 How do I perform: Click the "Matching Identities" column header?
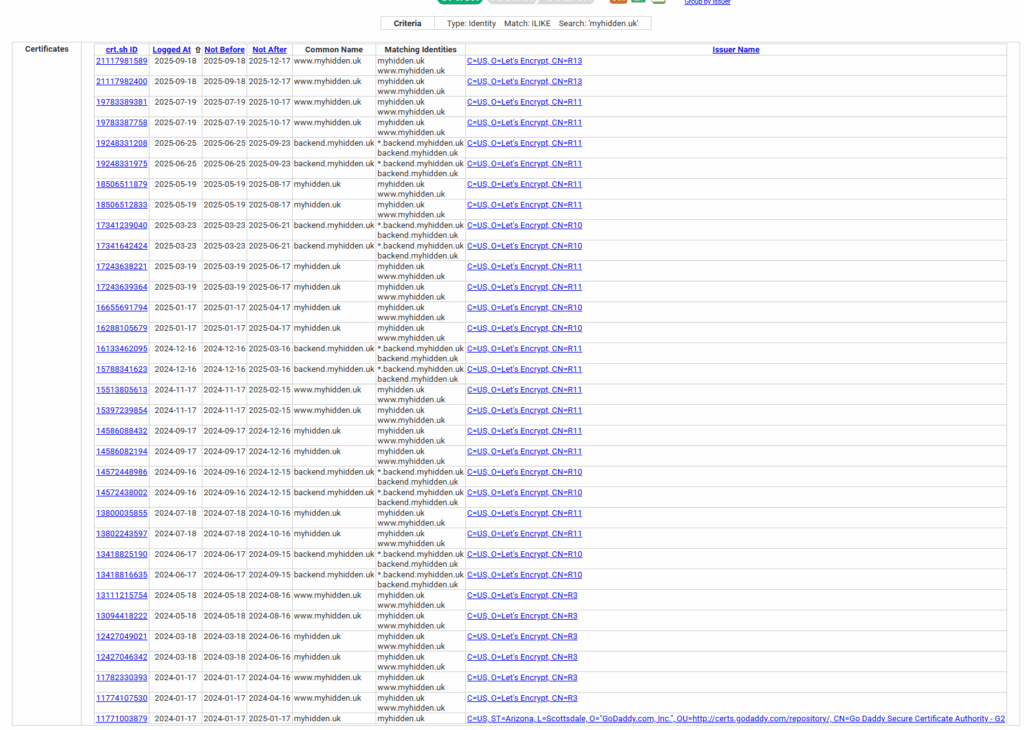point(421,50)
